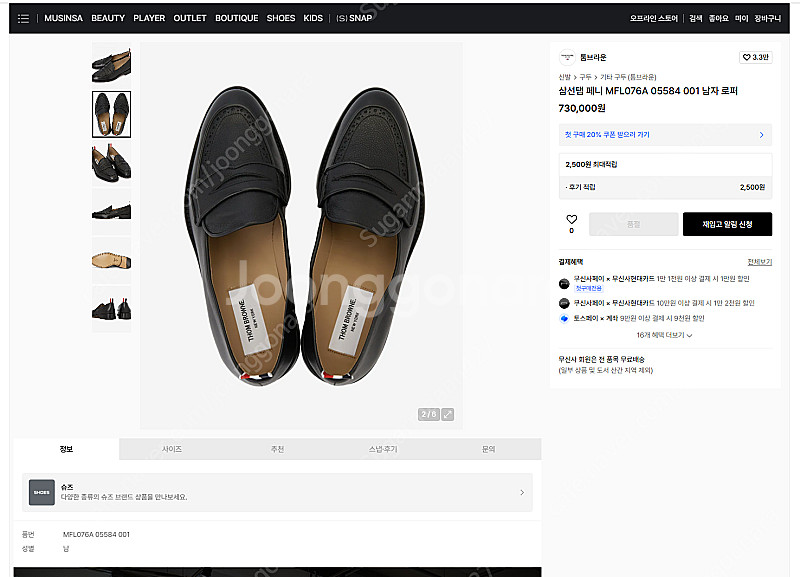Image resolution: width=800 pixels, height=577 pixels.
Task: Click first 무신사페이 benefit icon
Action: click(564, 283)
